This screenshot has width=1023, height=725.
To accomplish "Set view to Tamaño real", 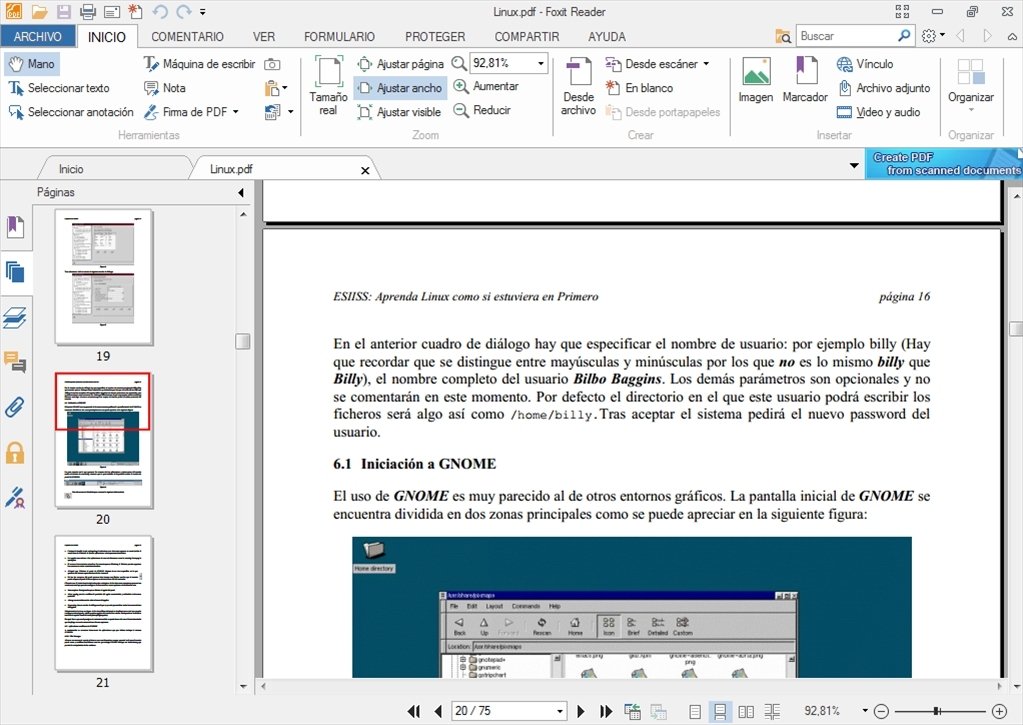I will point(328,86).
